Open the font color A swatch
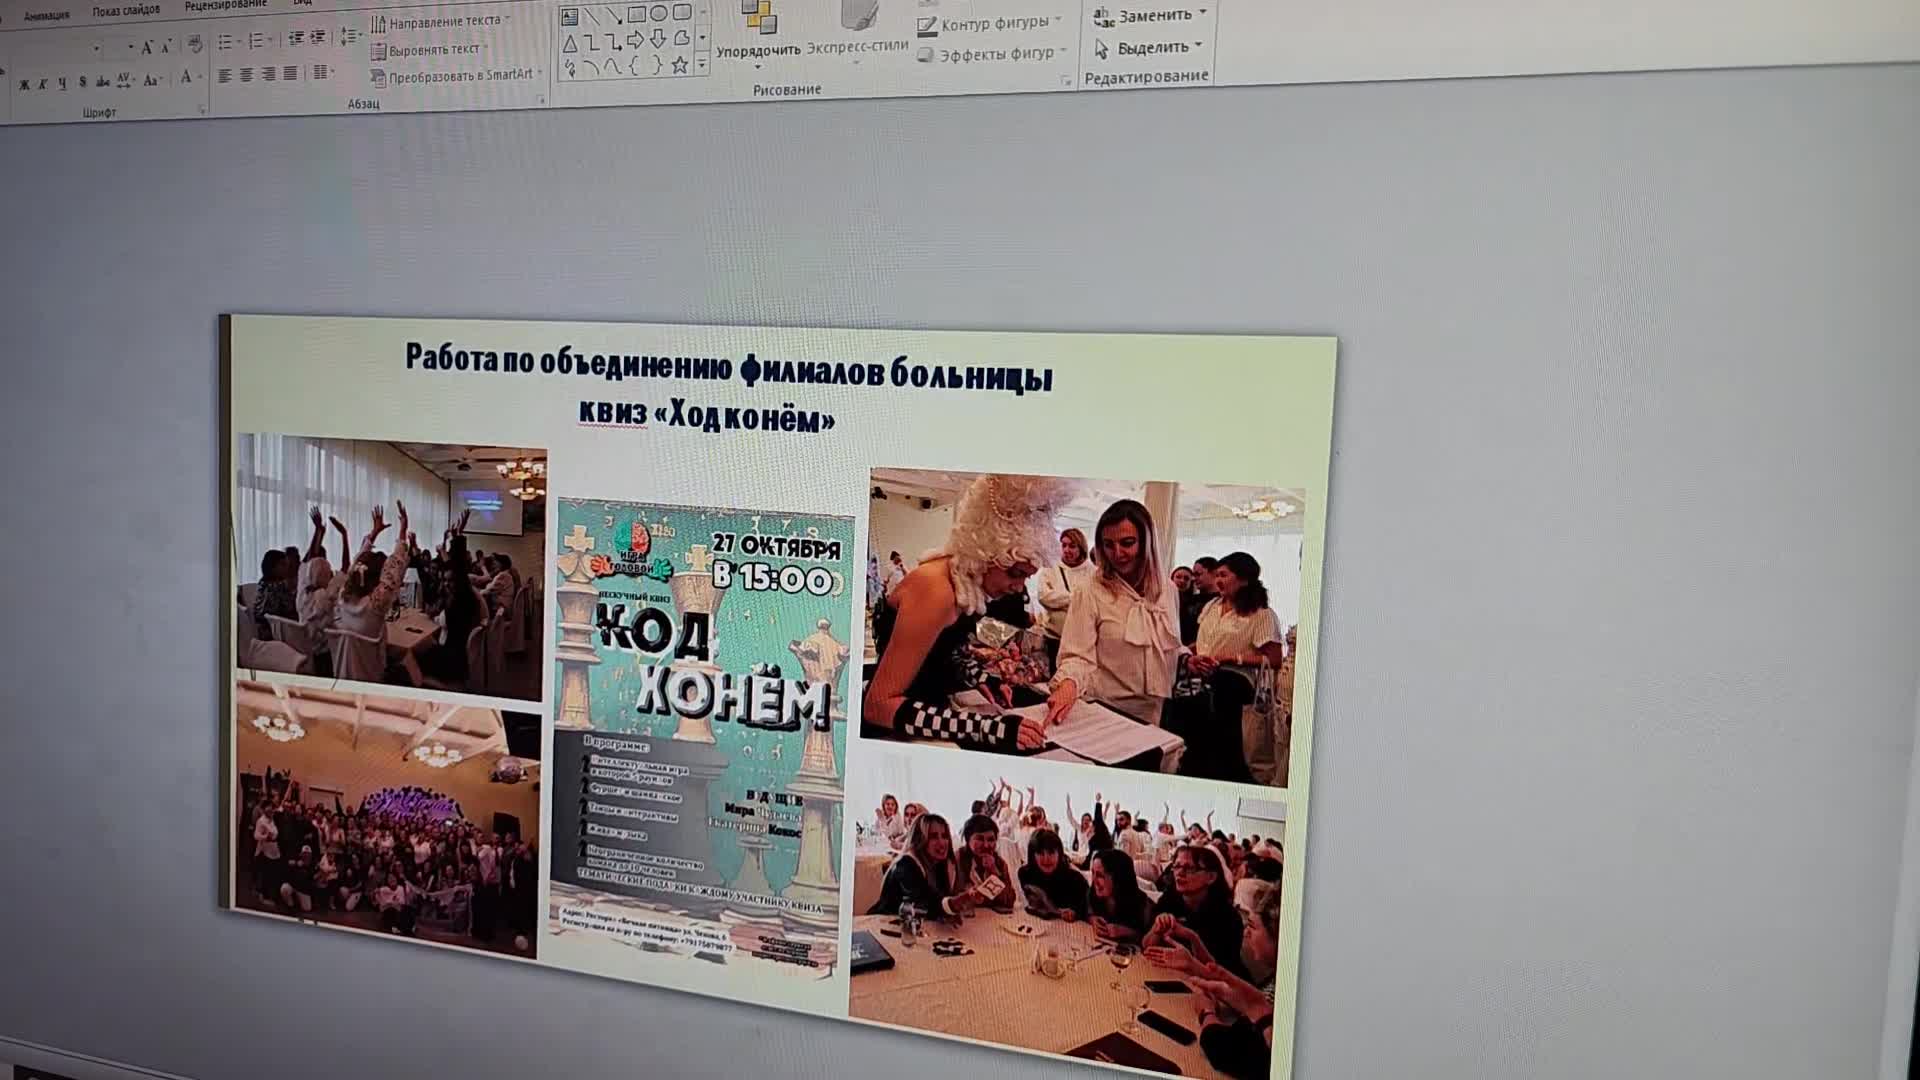Image resolution: width=1920 pixels, height=1080 pixels. [186, 78]
